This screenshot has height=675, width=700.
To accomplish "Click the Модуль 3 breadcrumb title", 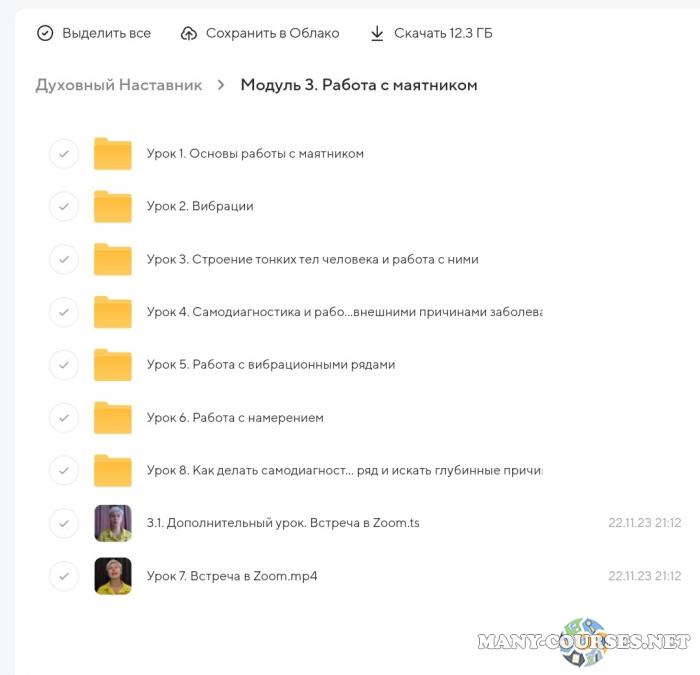I will (x=359, y=85).
